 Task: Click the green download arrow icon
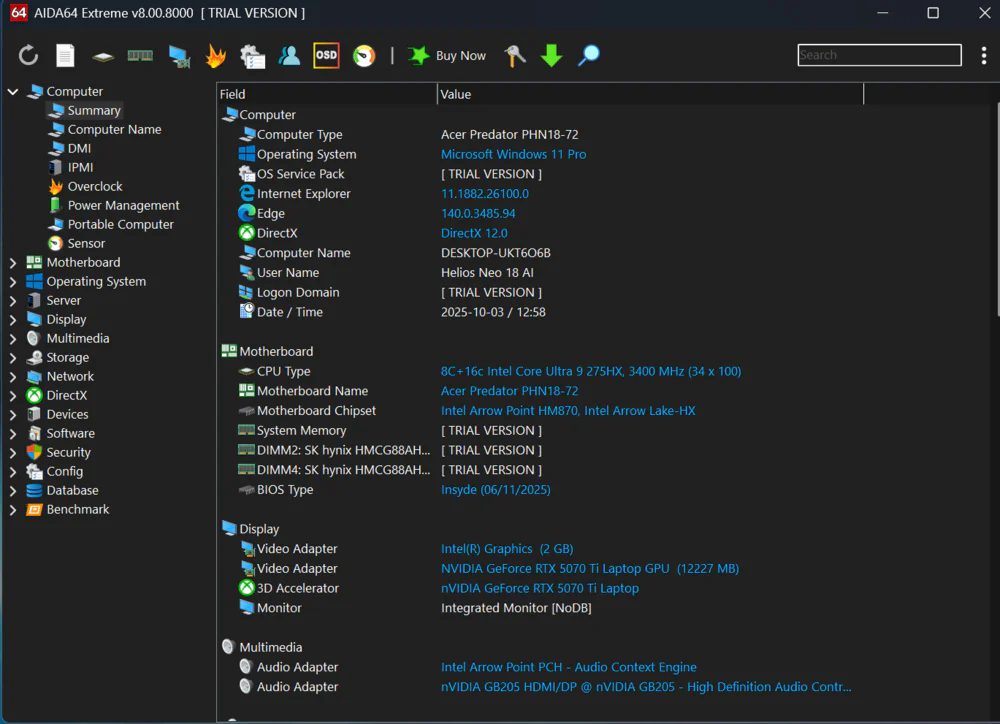coord(552,56)
